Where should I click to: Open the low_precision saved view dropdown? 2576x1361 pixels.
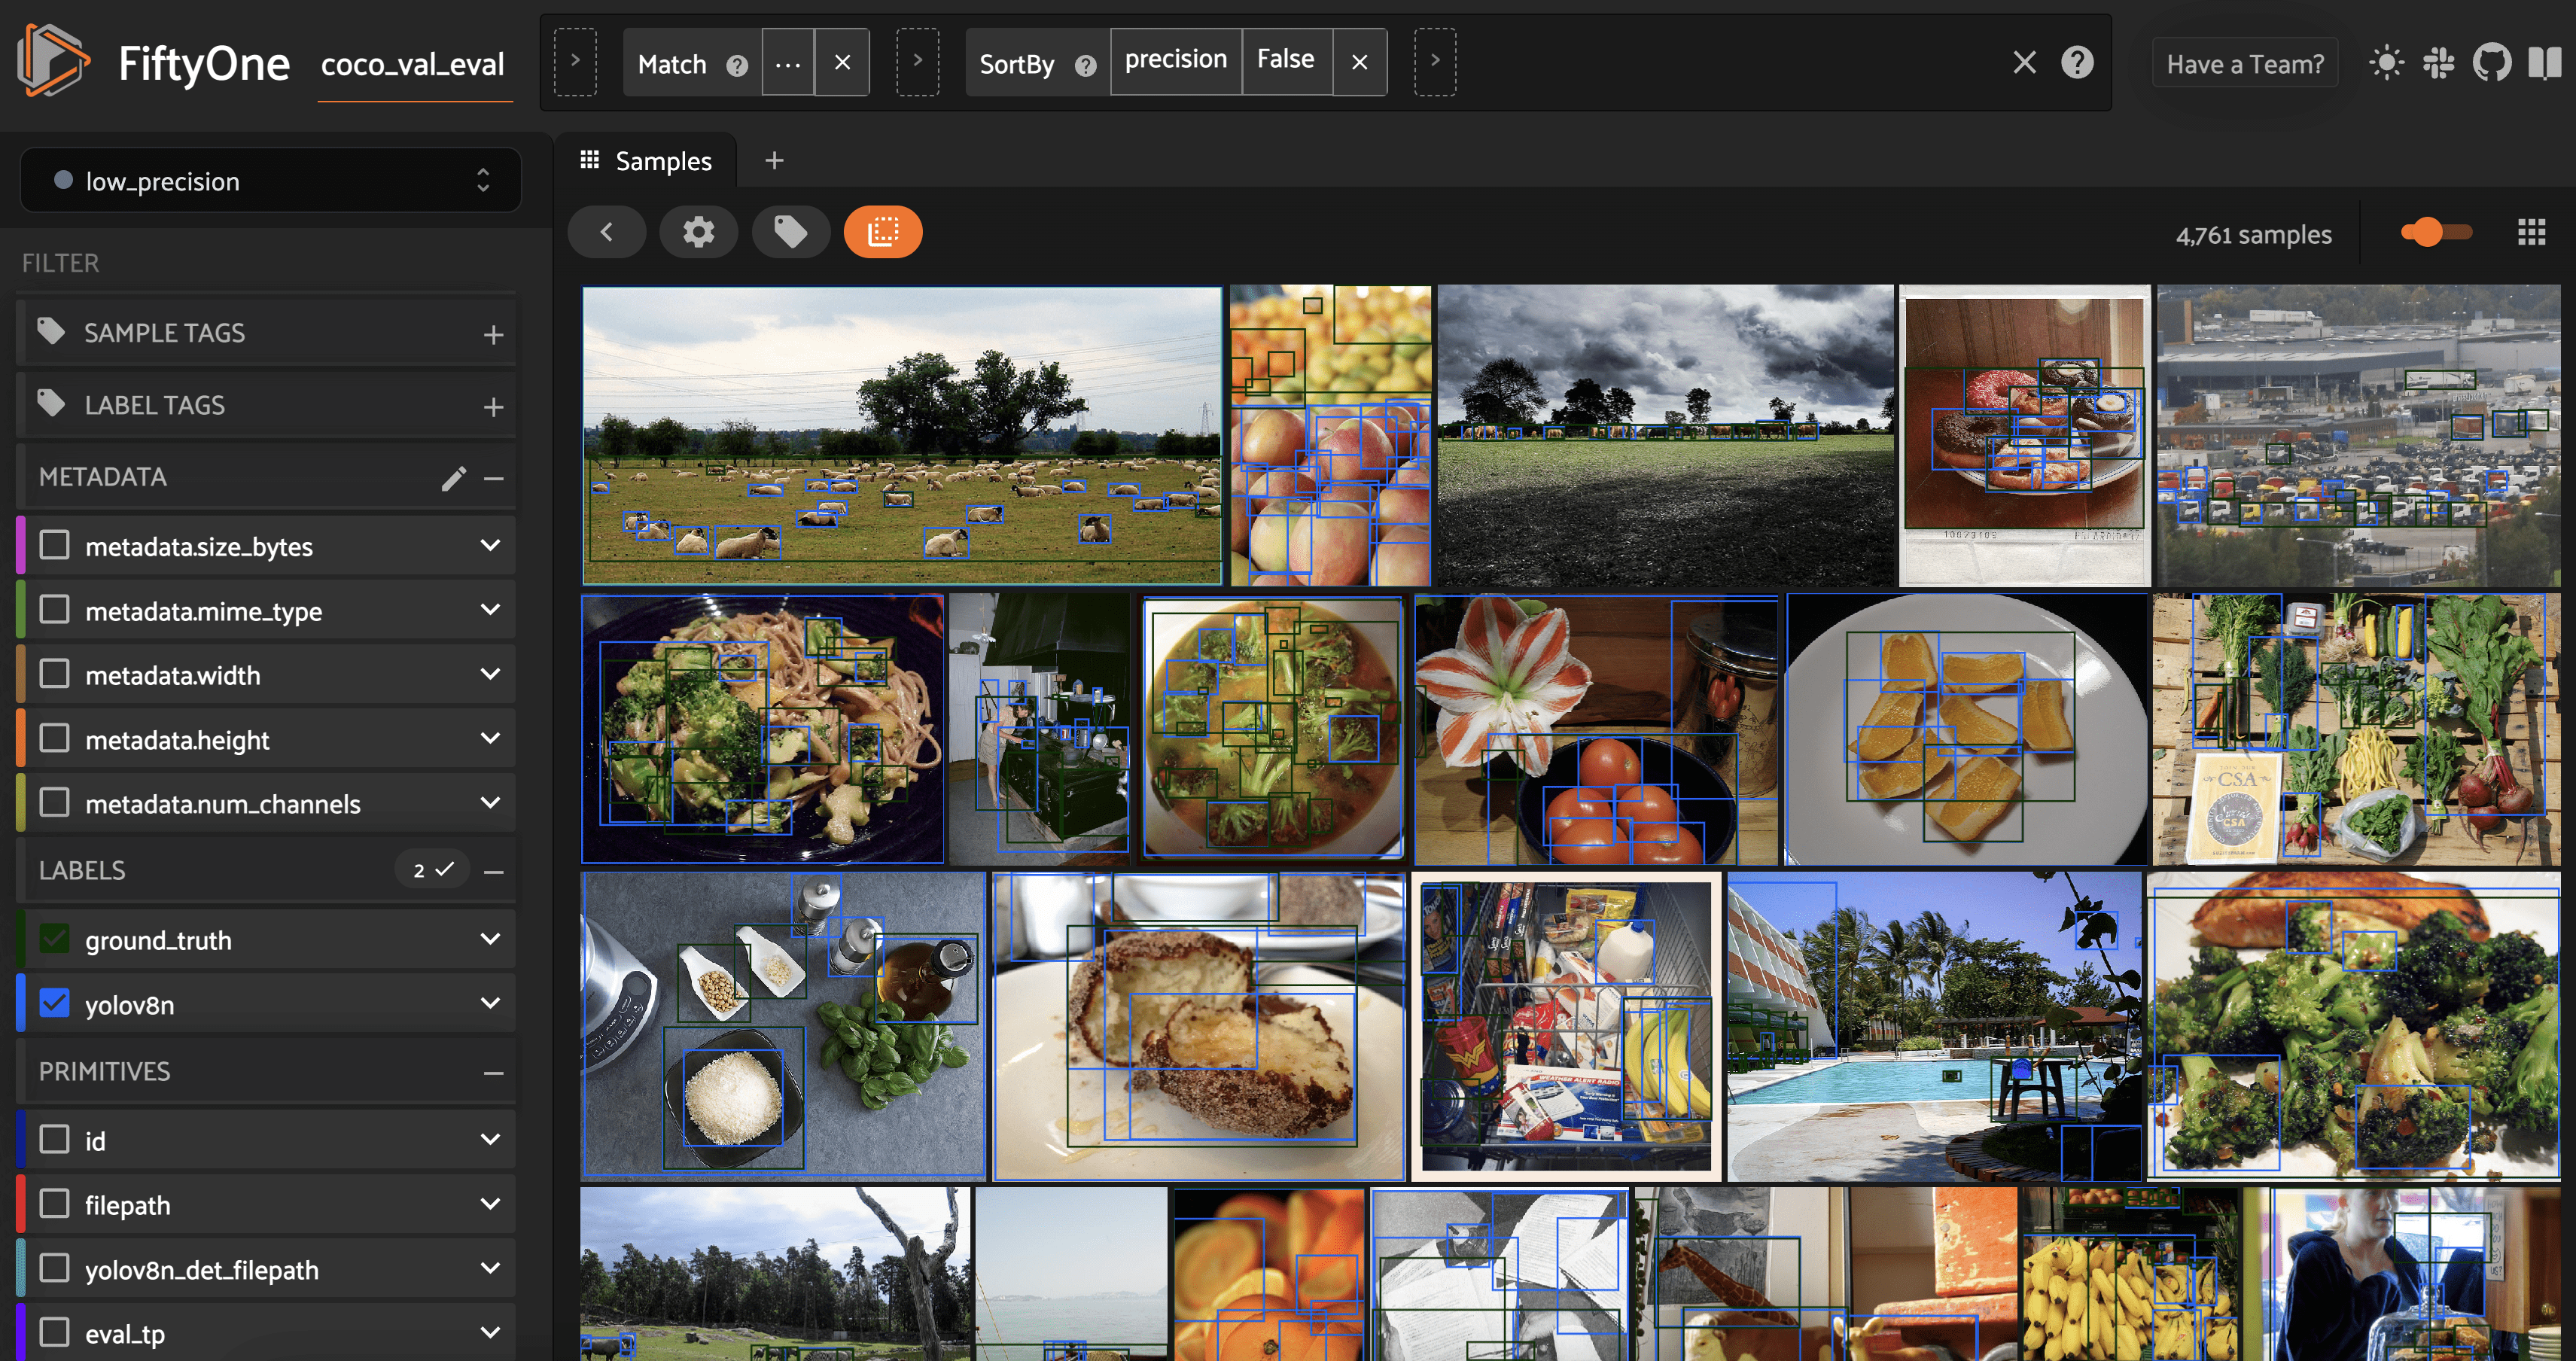pos(270,181)
